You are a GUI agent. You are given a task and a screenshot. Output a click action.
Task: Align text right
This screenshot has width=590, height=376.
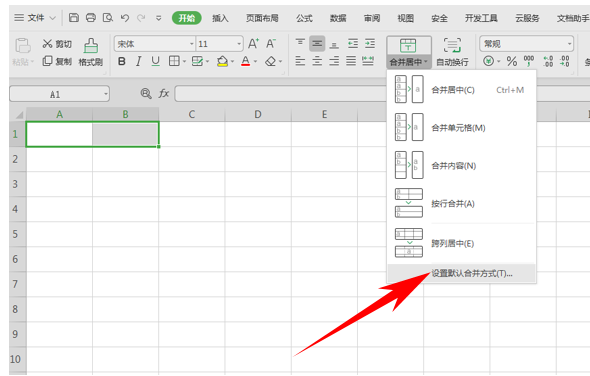coord(334,61)
